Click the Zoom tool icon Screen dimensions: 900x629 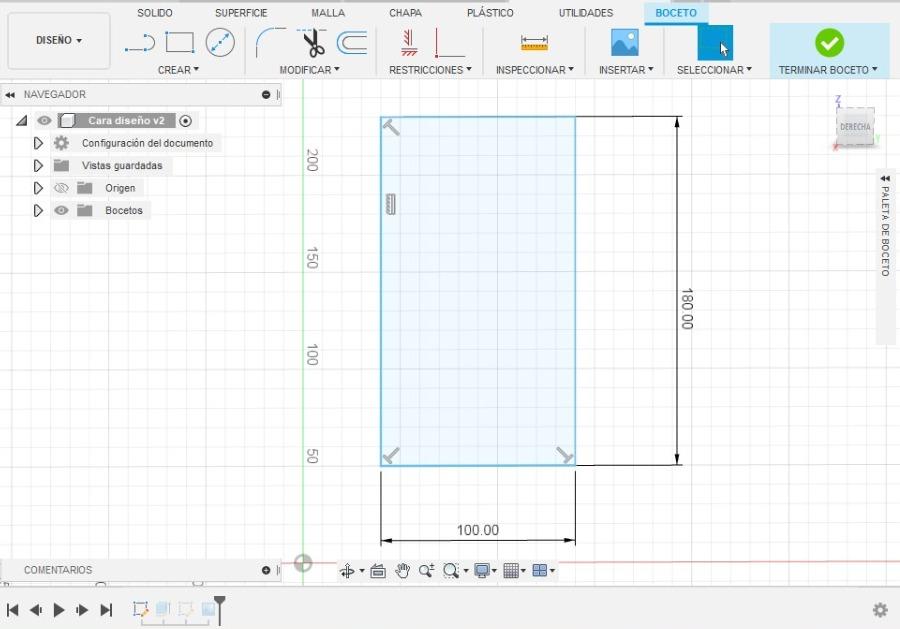tap(426, 571)
